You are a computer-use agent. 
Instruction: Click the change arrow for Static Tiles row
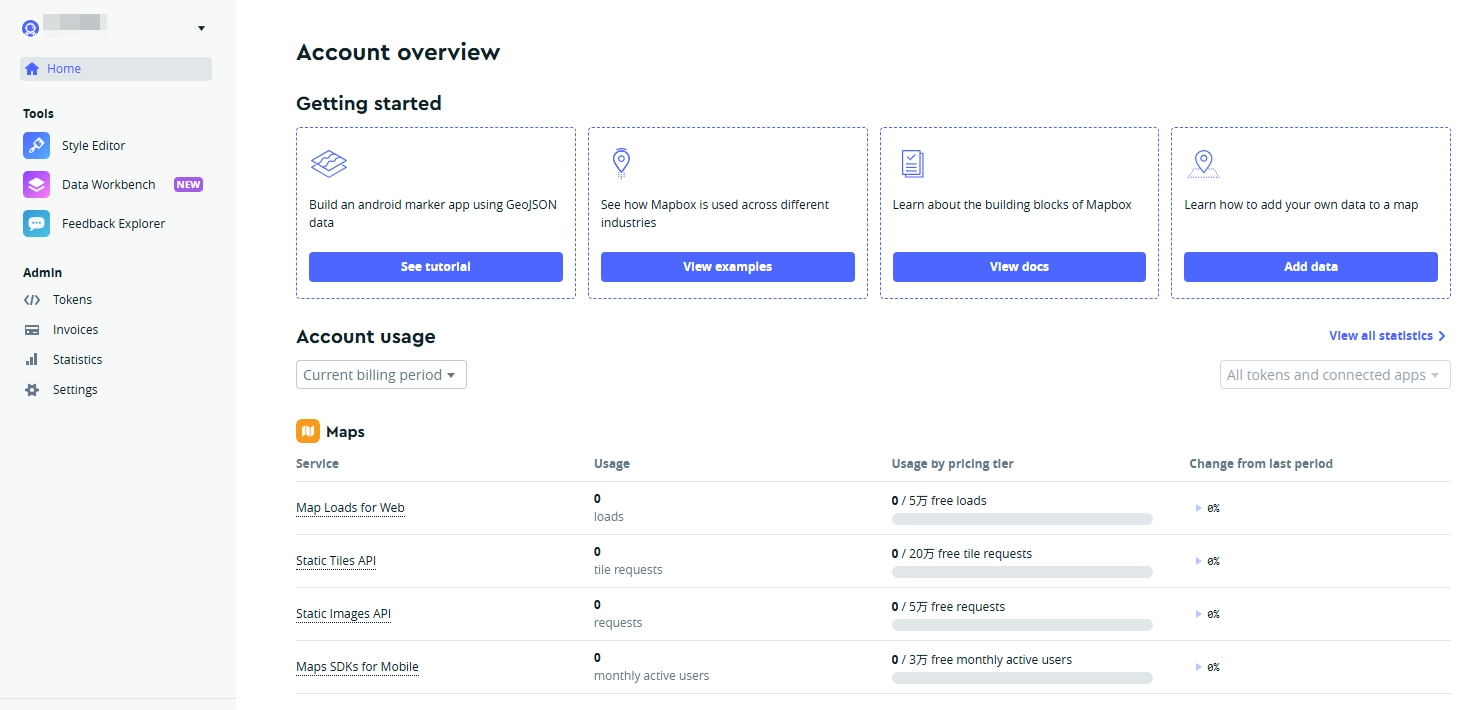coord(1199,561)
